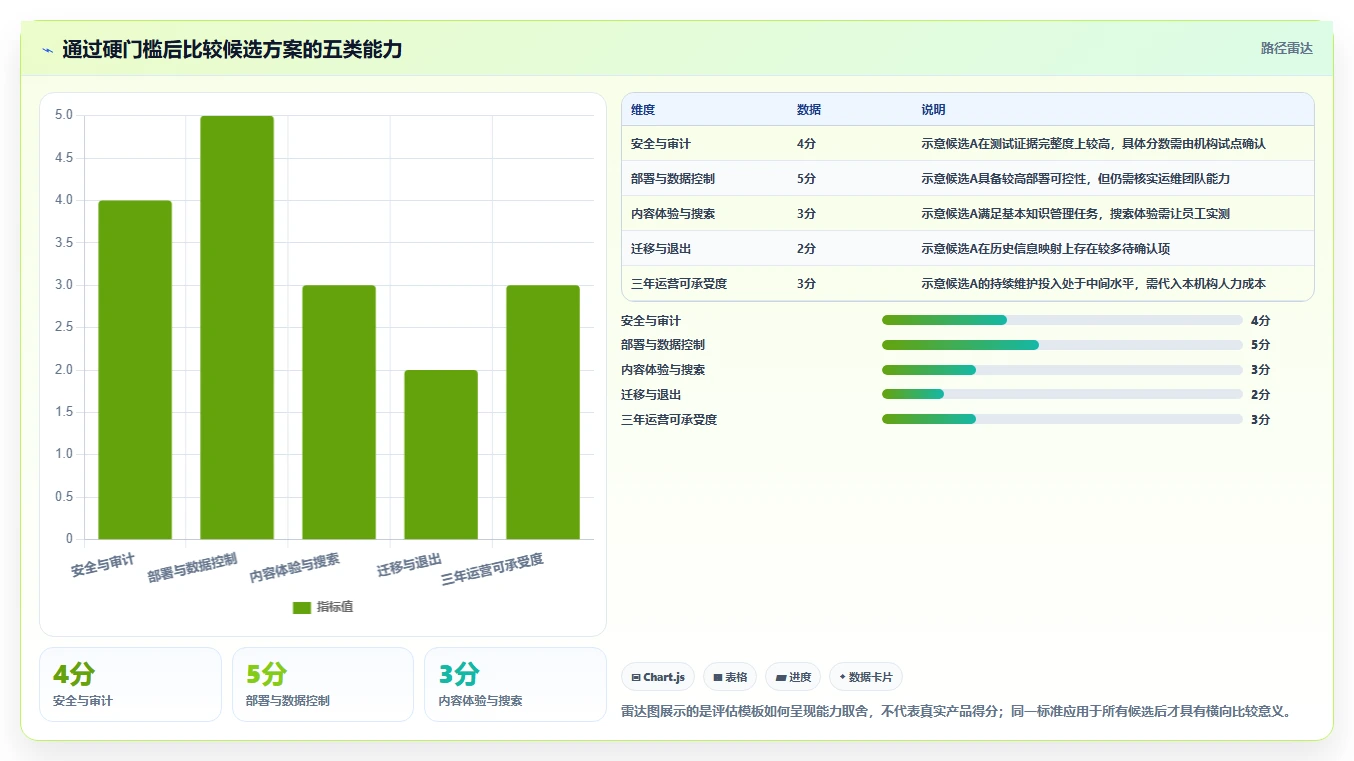Click 部署与数据控制 cell in the table
Image resolution: width=1354 pixels, height=761 pixels.
tap(673, 179)
